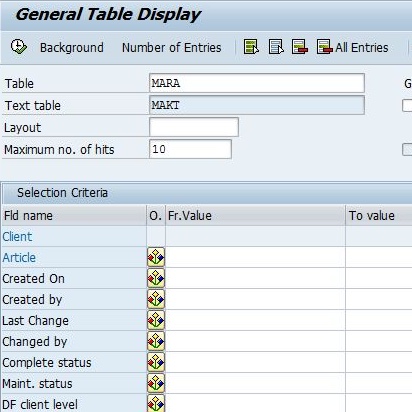The width and height of the screenshot is (412, 412).
Task: Click the Background button
Action: 72,48
